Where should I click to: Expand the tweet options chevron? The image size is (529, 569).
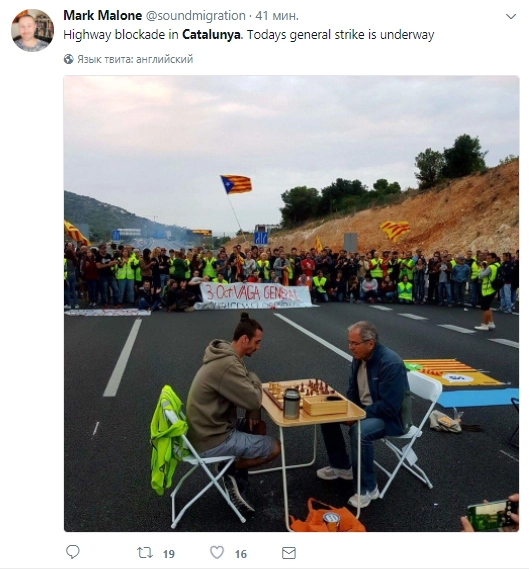[511, 16]
